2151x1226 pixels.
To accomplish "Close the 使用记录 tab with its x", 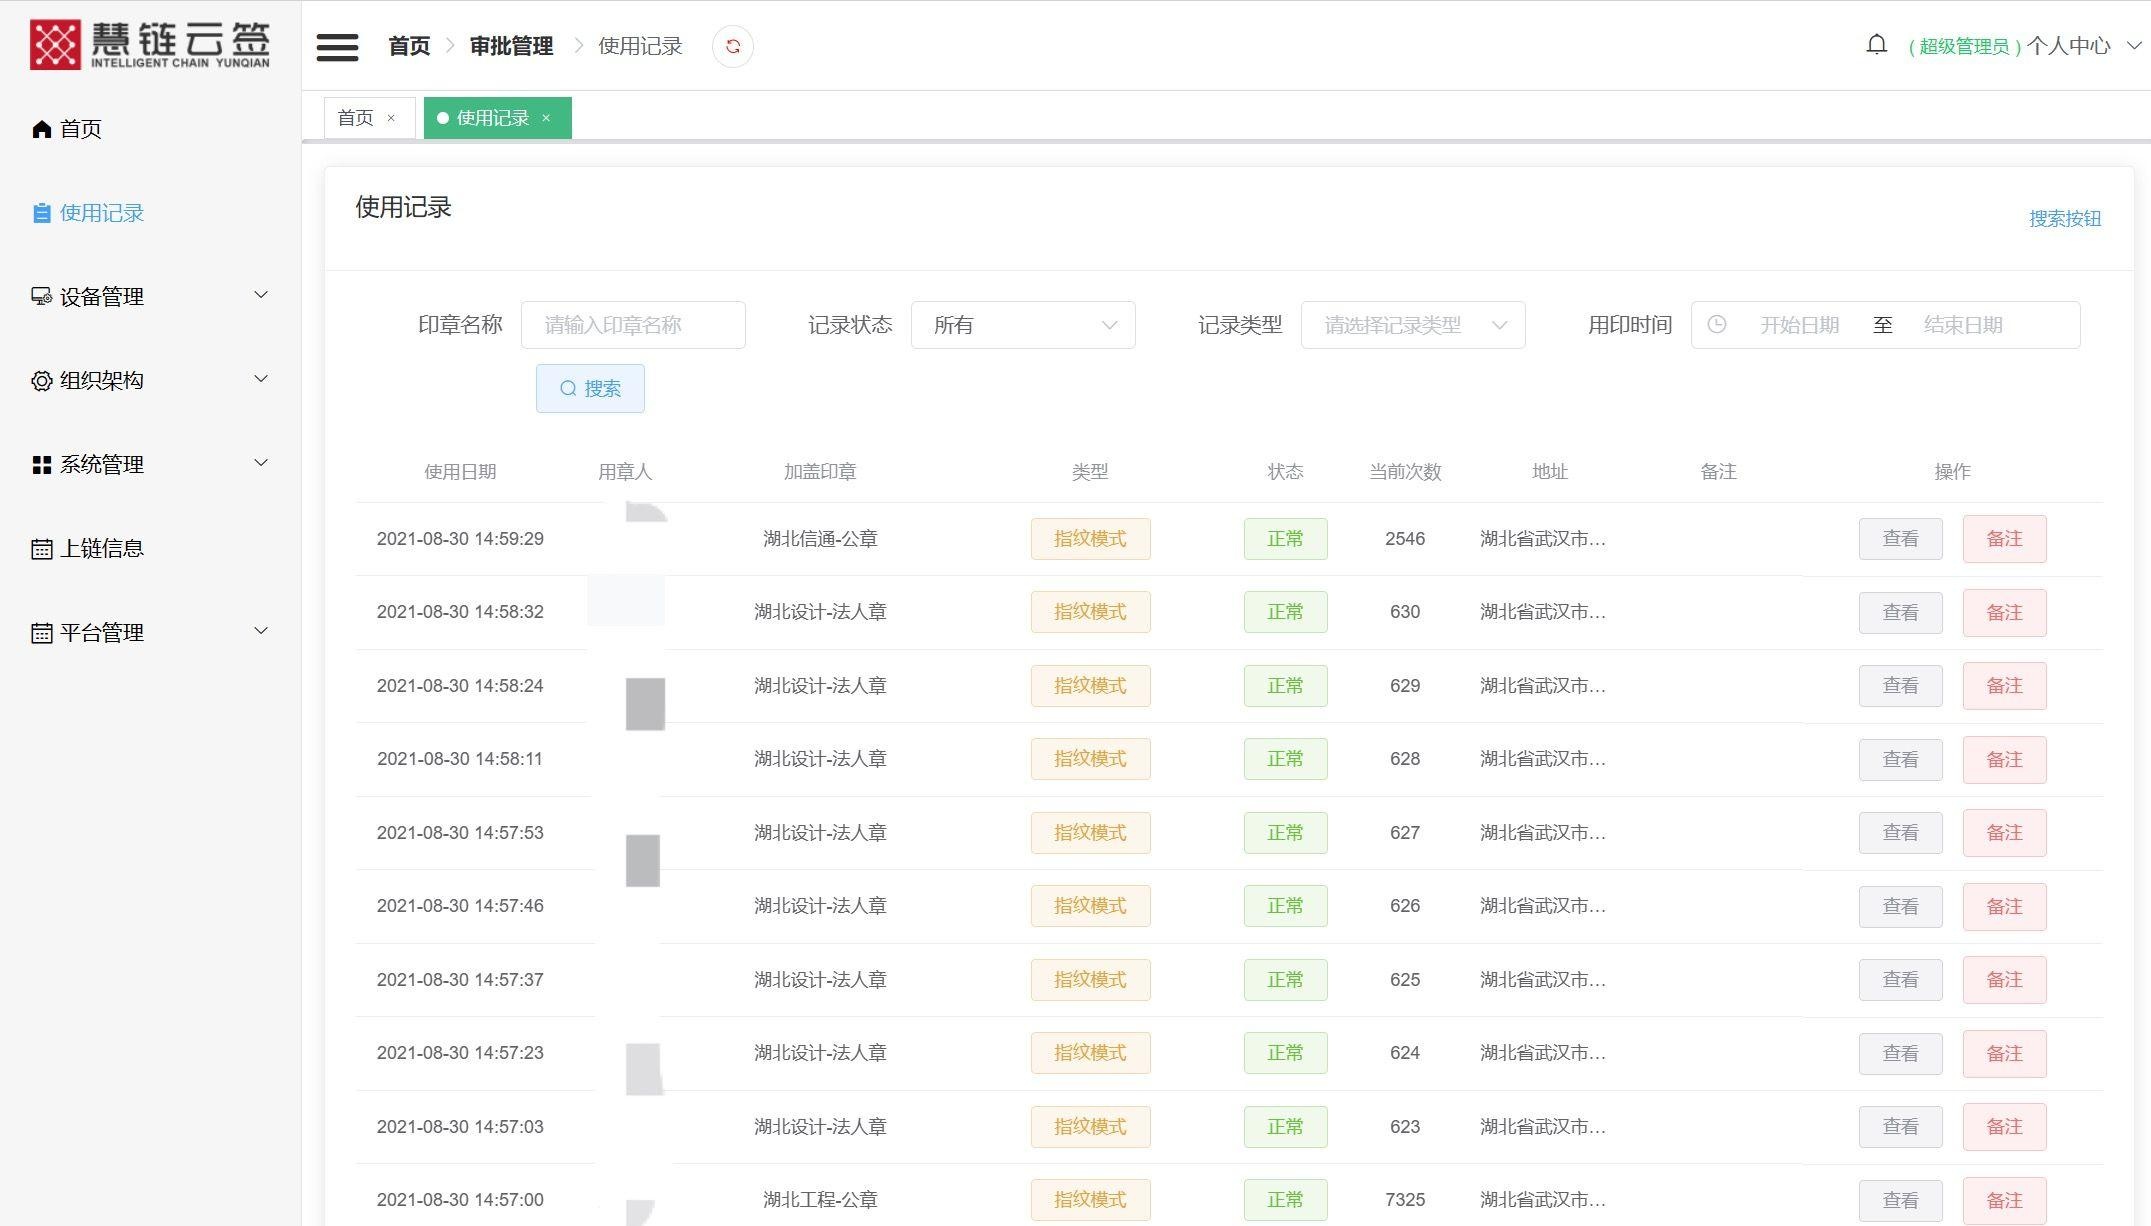I will pyautogui.click(x=546, y=118).
